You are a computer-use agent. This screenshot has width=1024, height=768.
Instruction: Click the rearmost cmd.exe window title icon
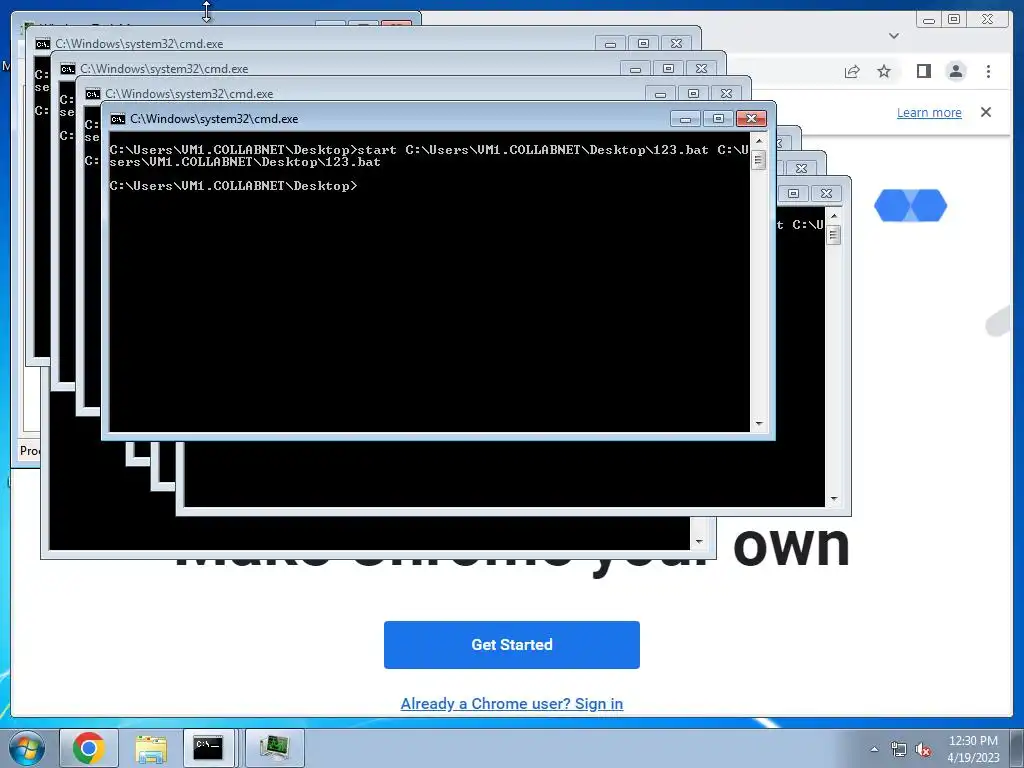[42, 44]
